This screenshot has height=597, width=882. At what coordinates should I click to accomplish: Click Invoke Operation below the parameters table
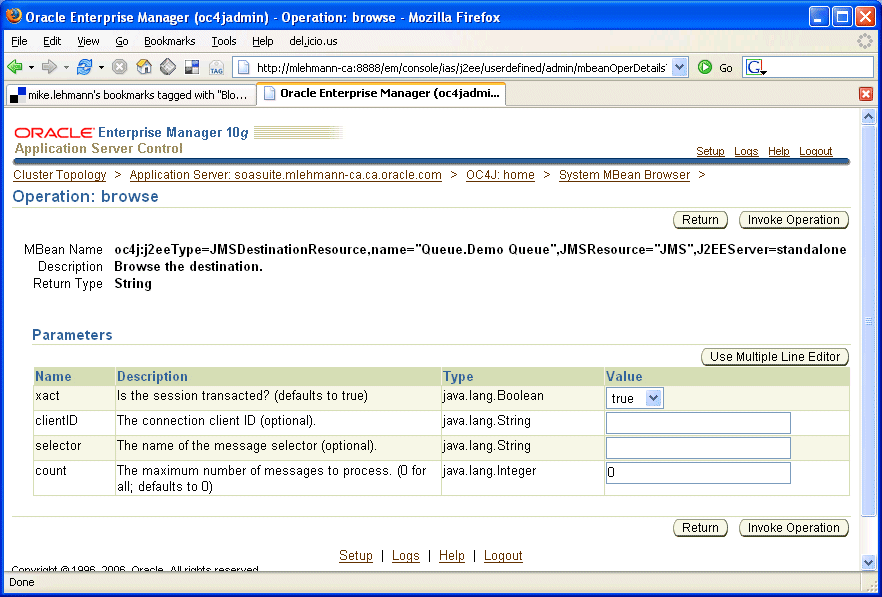(794, 528)
